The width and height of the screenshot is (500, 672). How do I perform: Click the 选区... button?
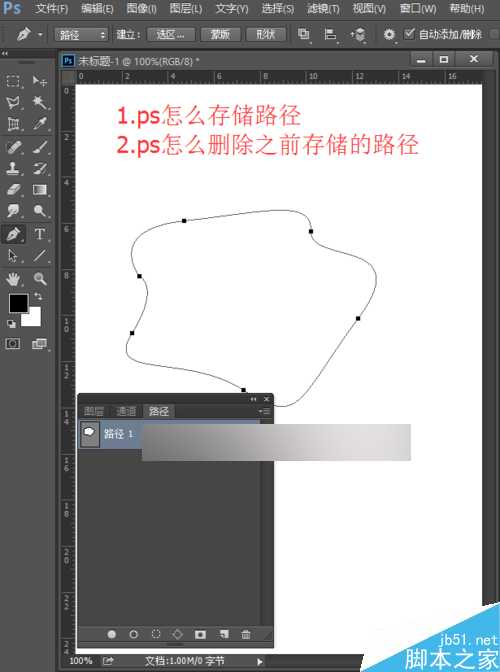click(171, 34)
